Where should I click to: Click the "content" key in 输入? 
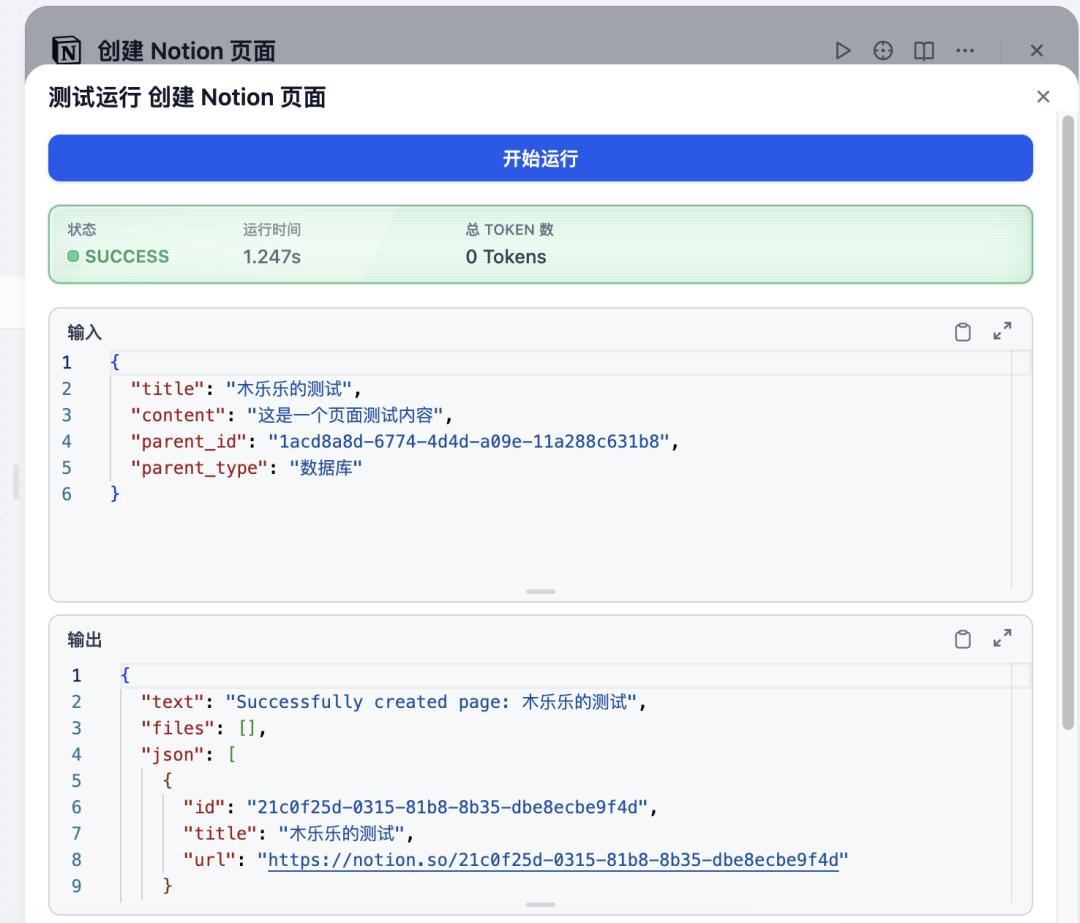point(178,415)
